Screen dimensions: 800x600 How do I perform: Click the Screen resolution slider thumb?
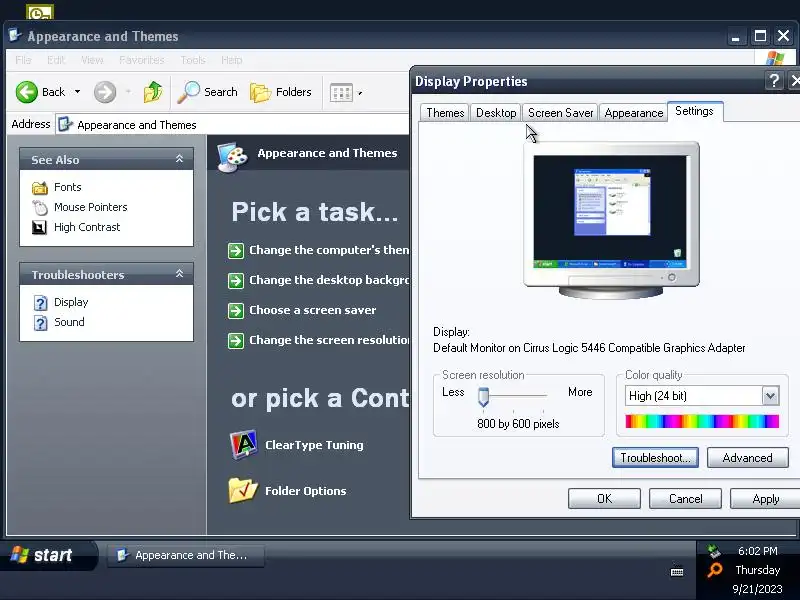[x=483, y=396]
